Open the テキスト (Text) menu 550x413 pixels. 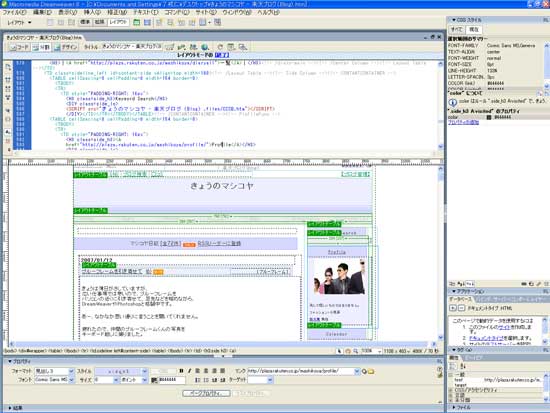click(145, 12)
